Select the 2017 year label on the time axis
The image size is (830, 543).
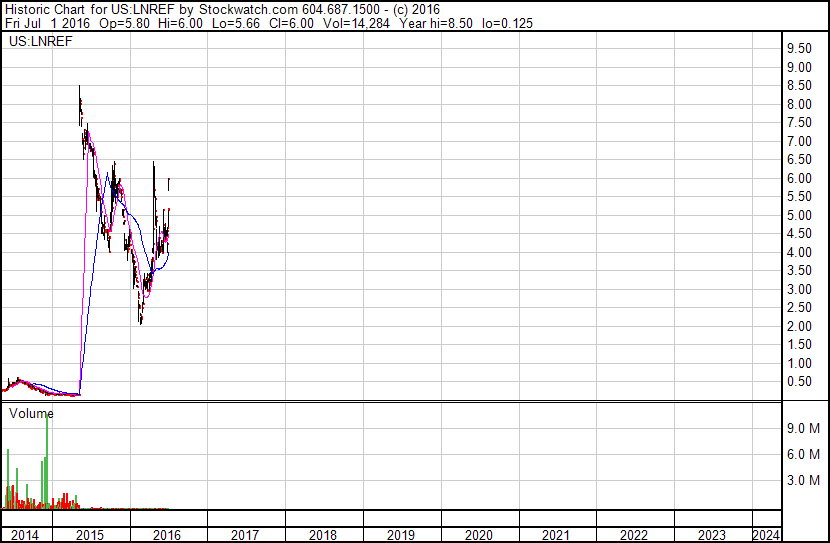click(x=245, y=535)
